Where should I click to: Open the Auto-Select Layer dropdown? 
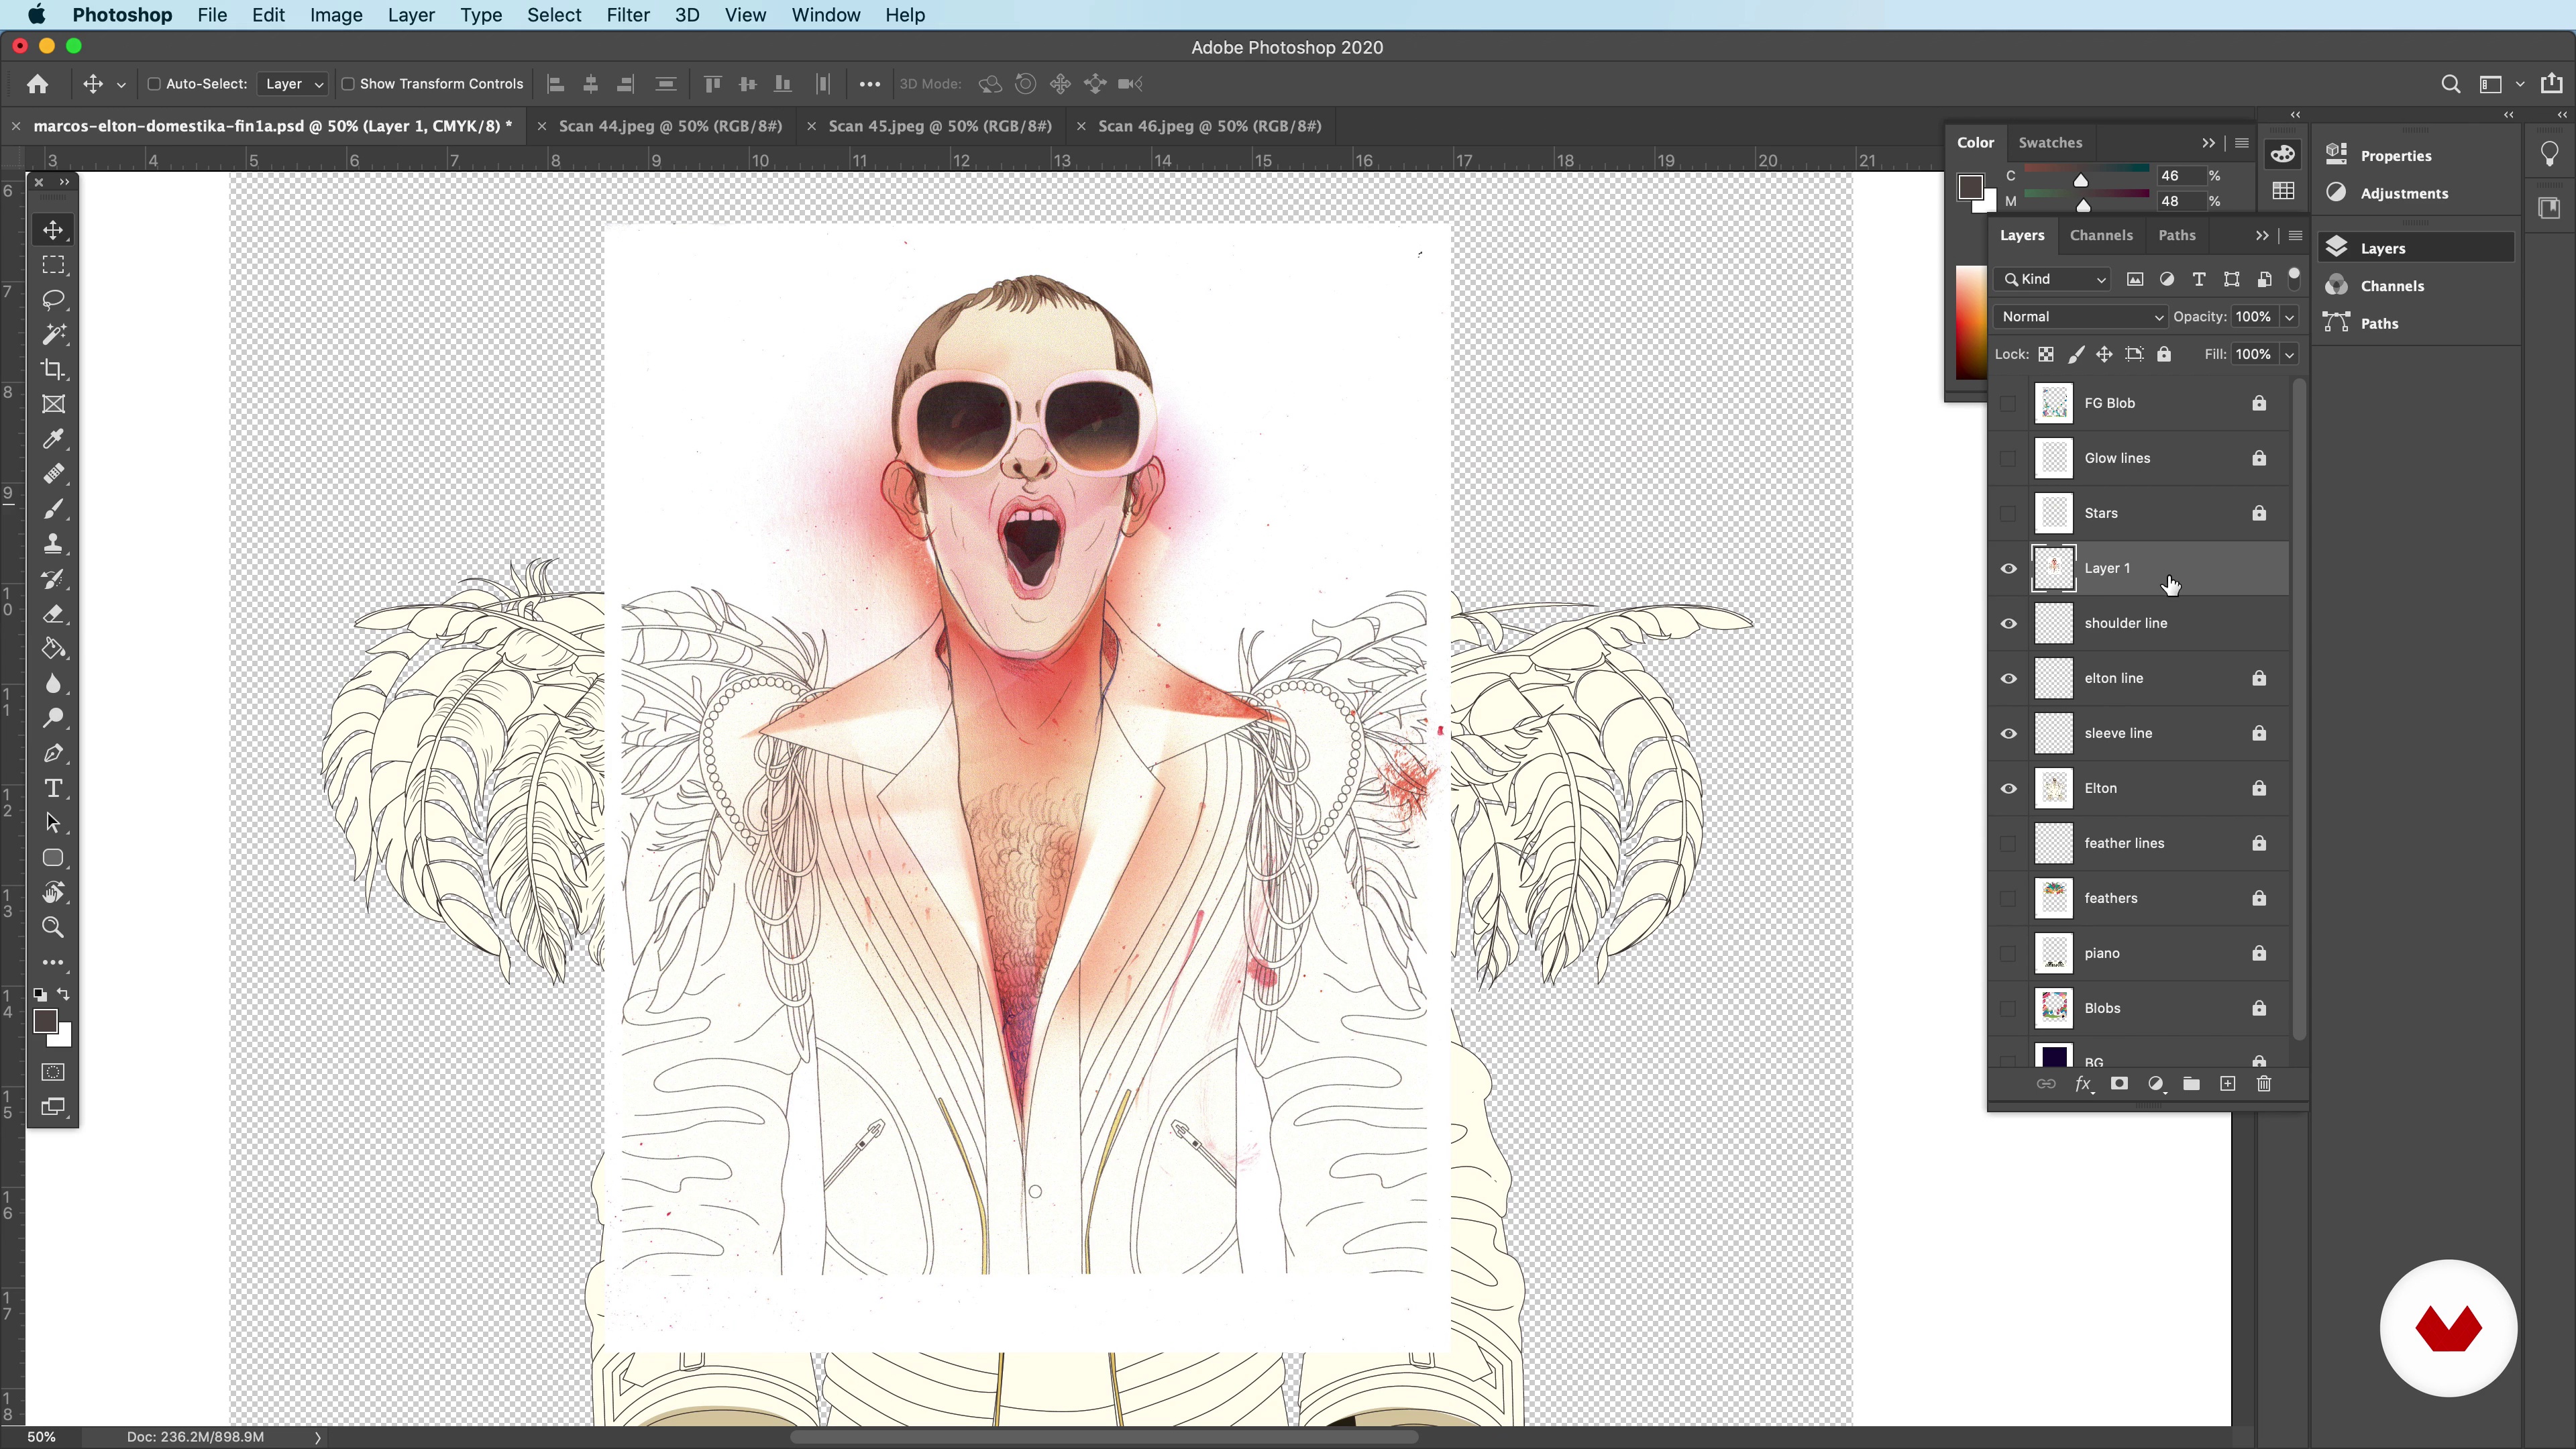tap(292, 84)
